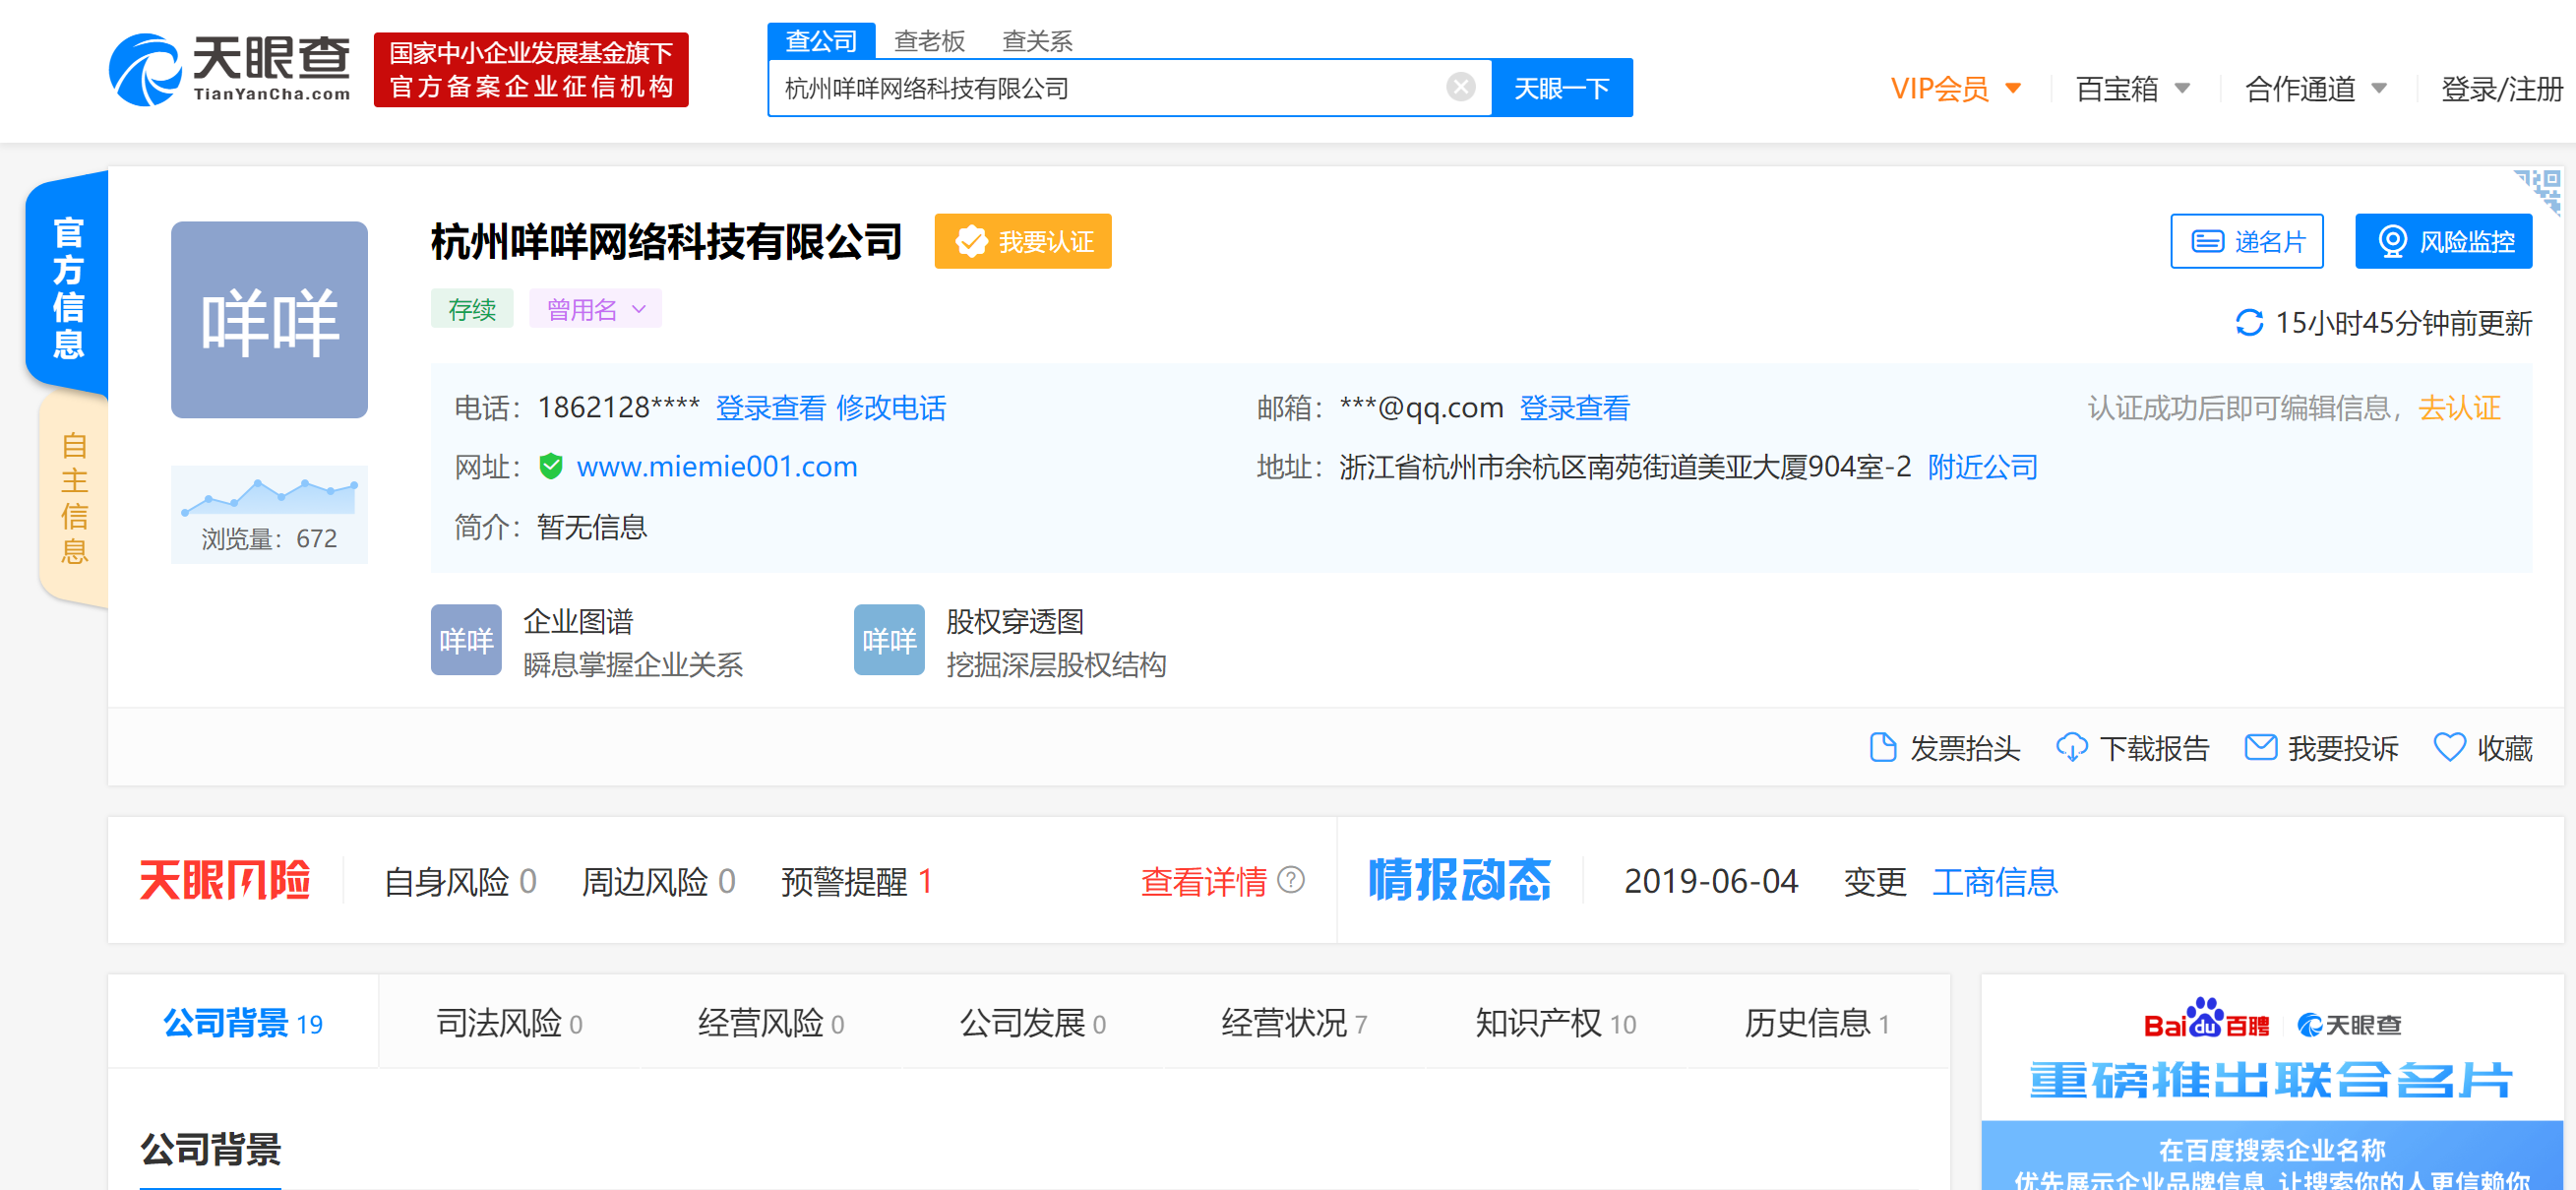This screenshot has width=2576, height=1190.
Task: Expand the 曾用名 former names dropdown
Action: (596, 309)
